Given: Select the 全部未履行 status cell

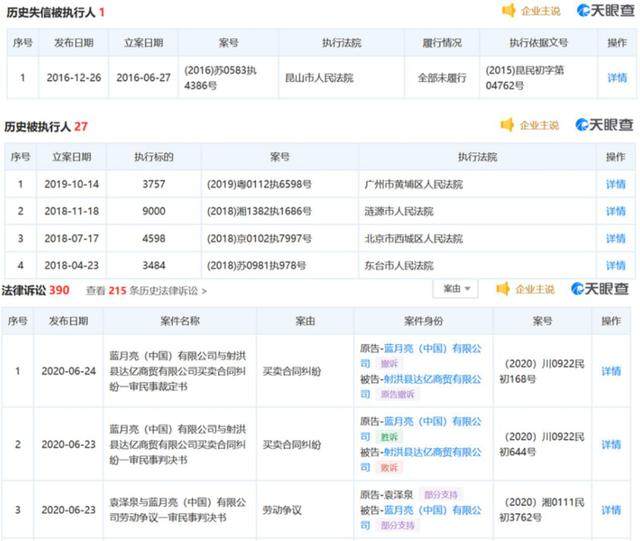Looking at the screenshot, I should click(442, 78).
